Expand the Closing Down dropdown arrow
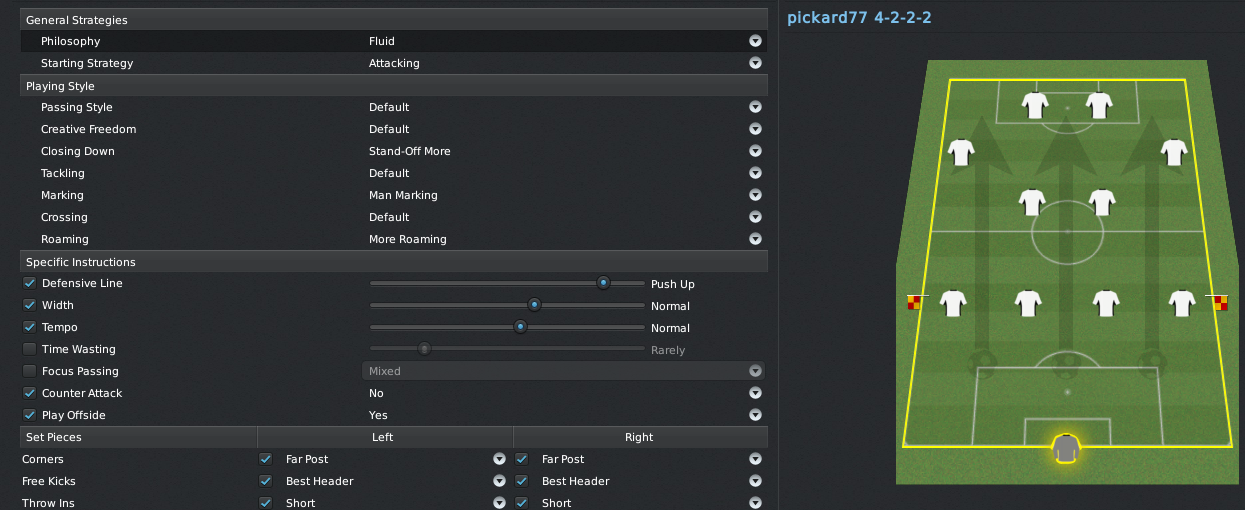Viewport: 1245px width, 510px height. click(x=756, y=151)
